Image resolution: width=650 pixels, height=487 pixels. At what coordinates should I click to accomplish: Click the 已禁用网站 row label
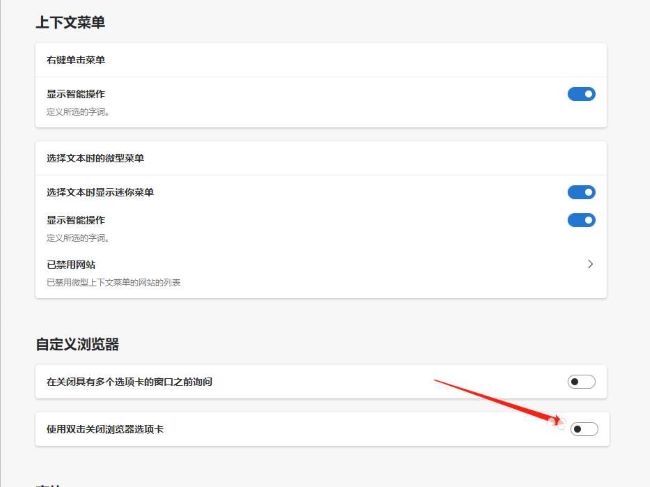click(x=71, y=264)
